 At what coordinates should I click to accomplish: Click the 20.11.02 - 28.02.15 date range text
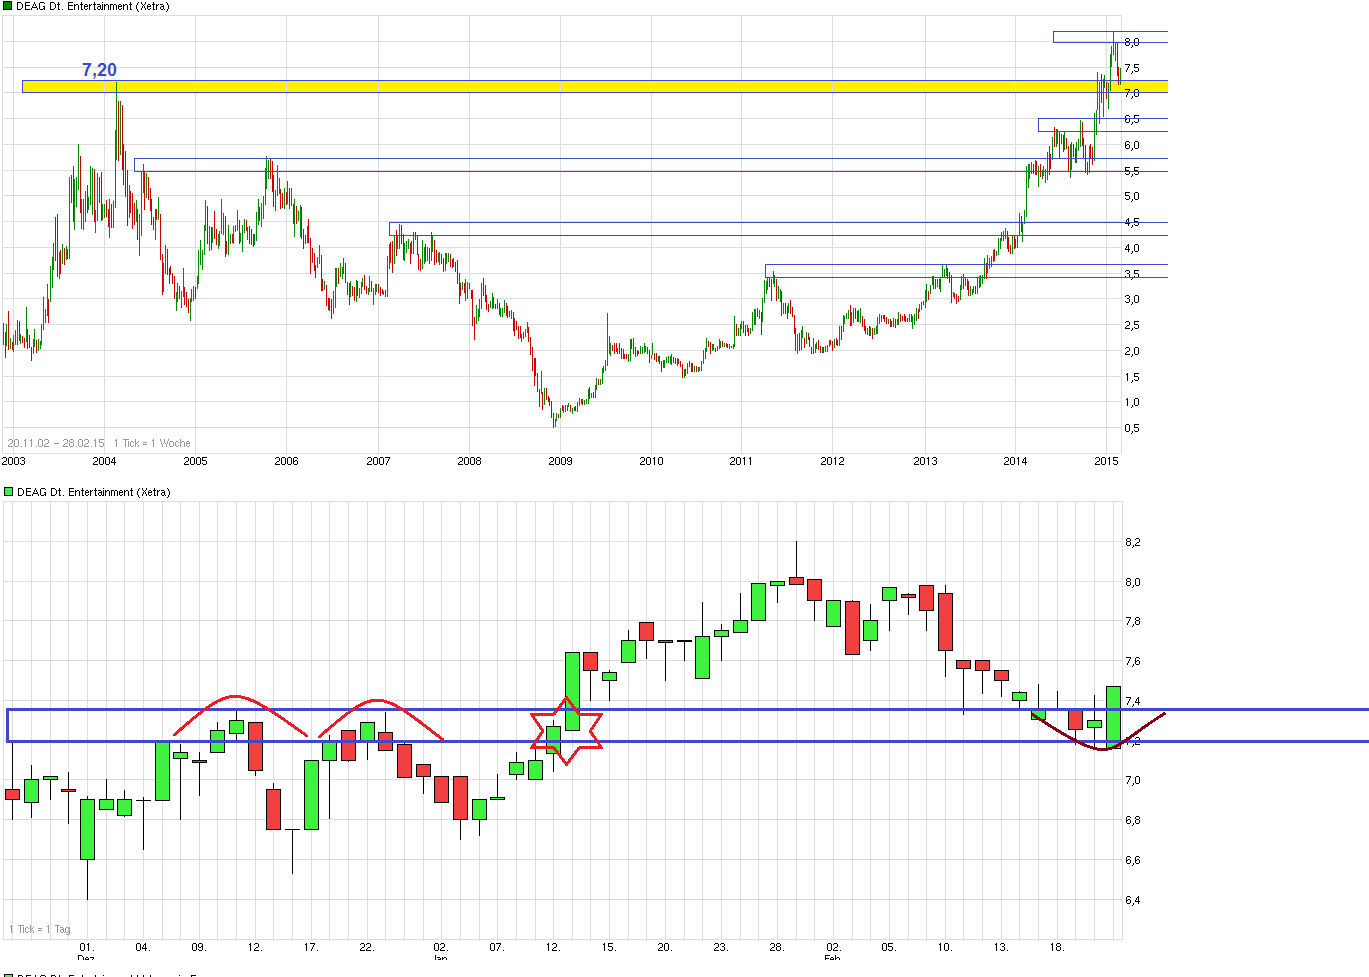[55, 442]
